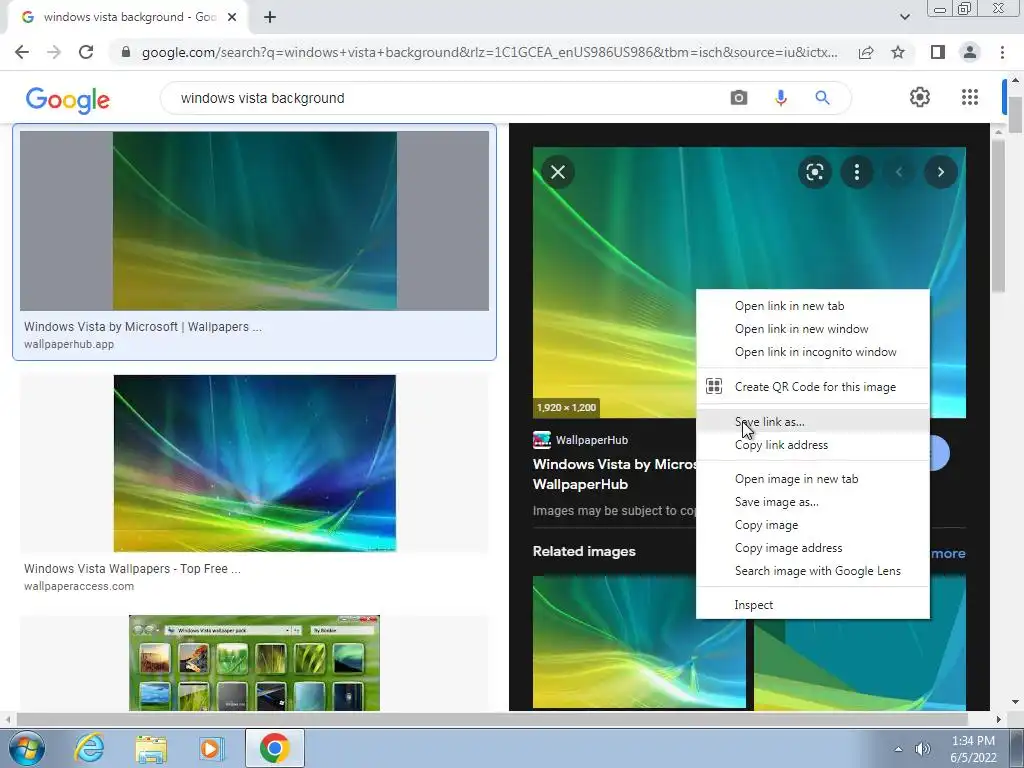1024x768 pixels.
Task: Open Windows Vista by Microsoft | Wallpapers link
Action: [x=143, y=327]
